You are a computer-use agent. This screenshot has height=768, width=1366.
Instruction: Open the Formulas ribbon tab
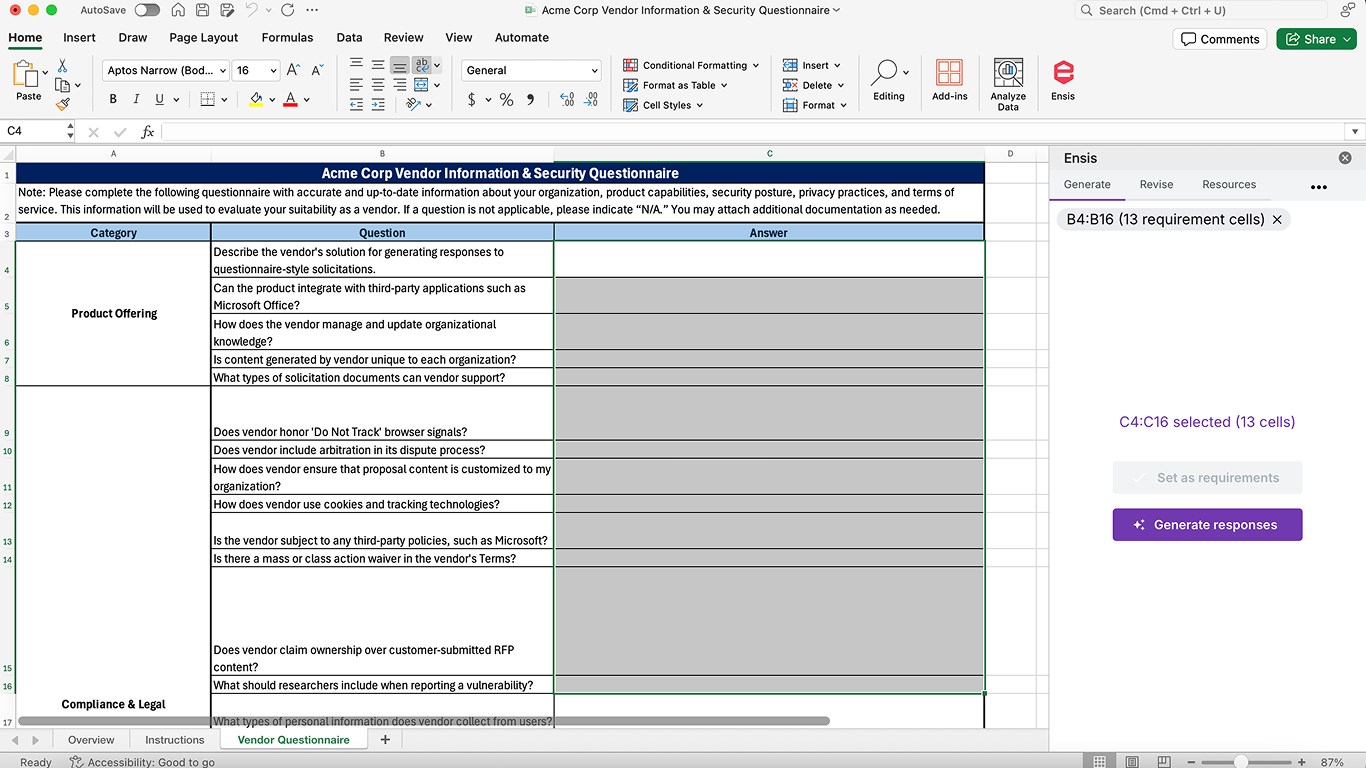click(x=287, y=38)
